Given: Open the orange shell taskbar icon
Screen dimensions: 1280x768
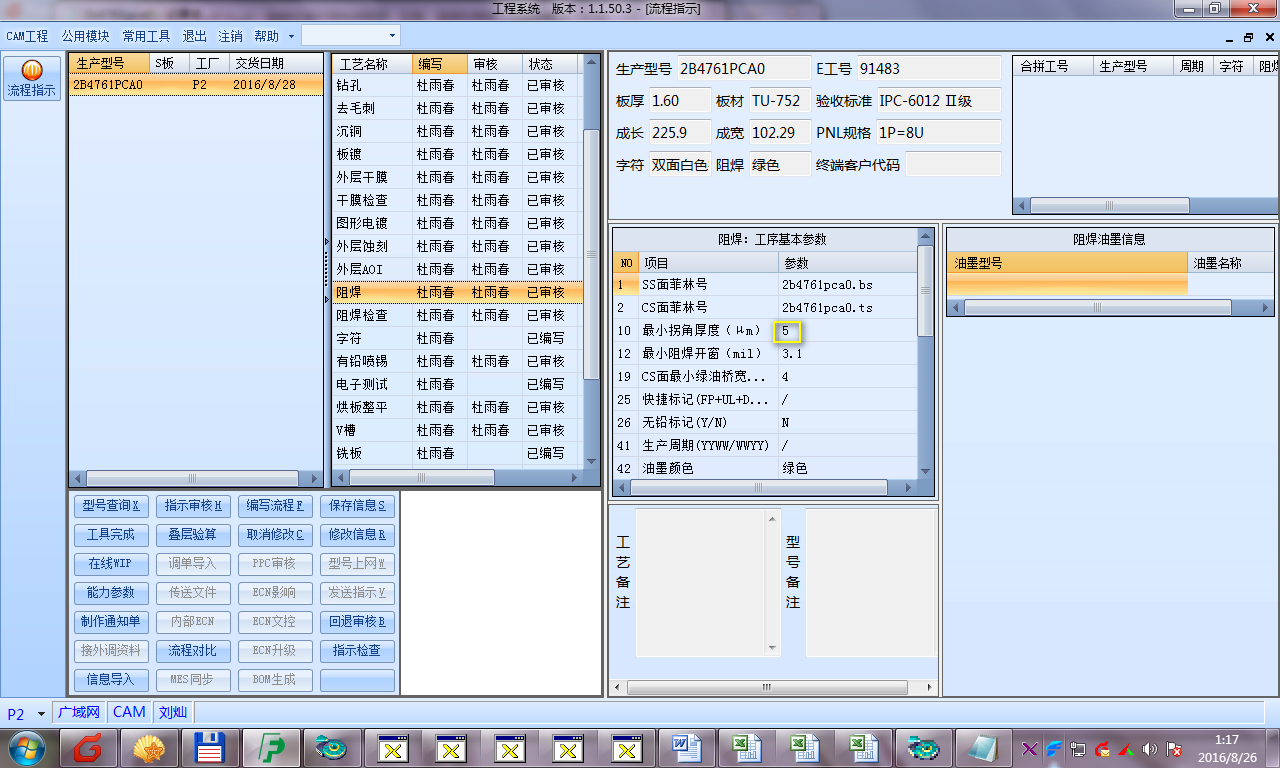Looking at the screenshot, I should (x=151, y=747).
